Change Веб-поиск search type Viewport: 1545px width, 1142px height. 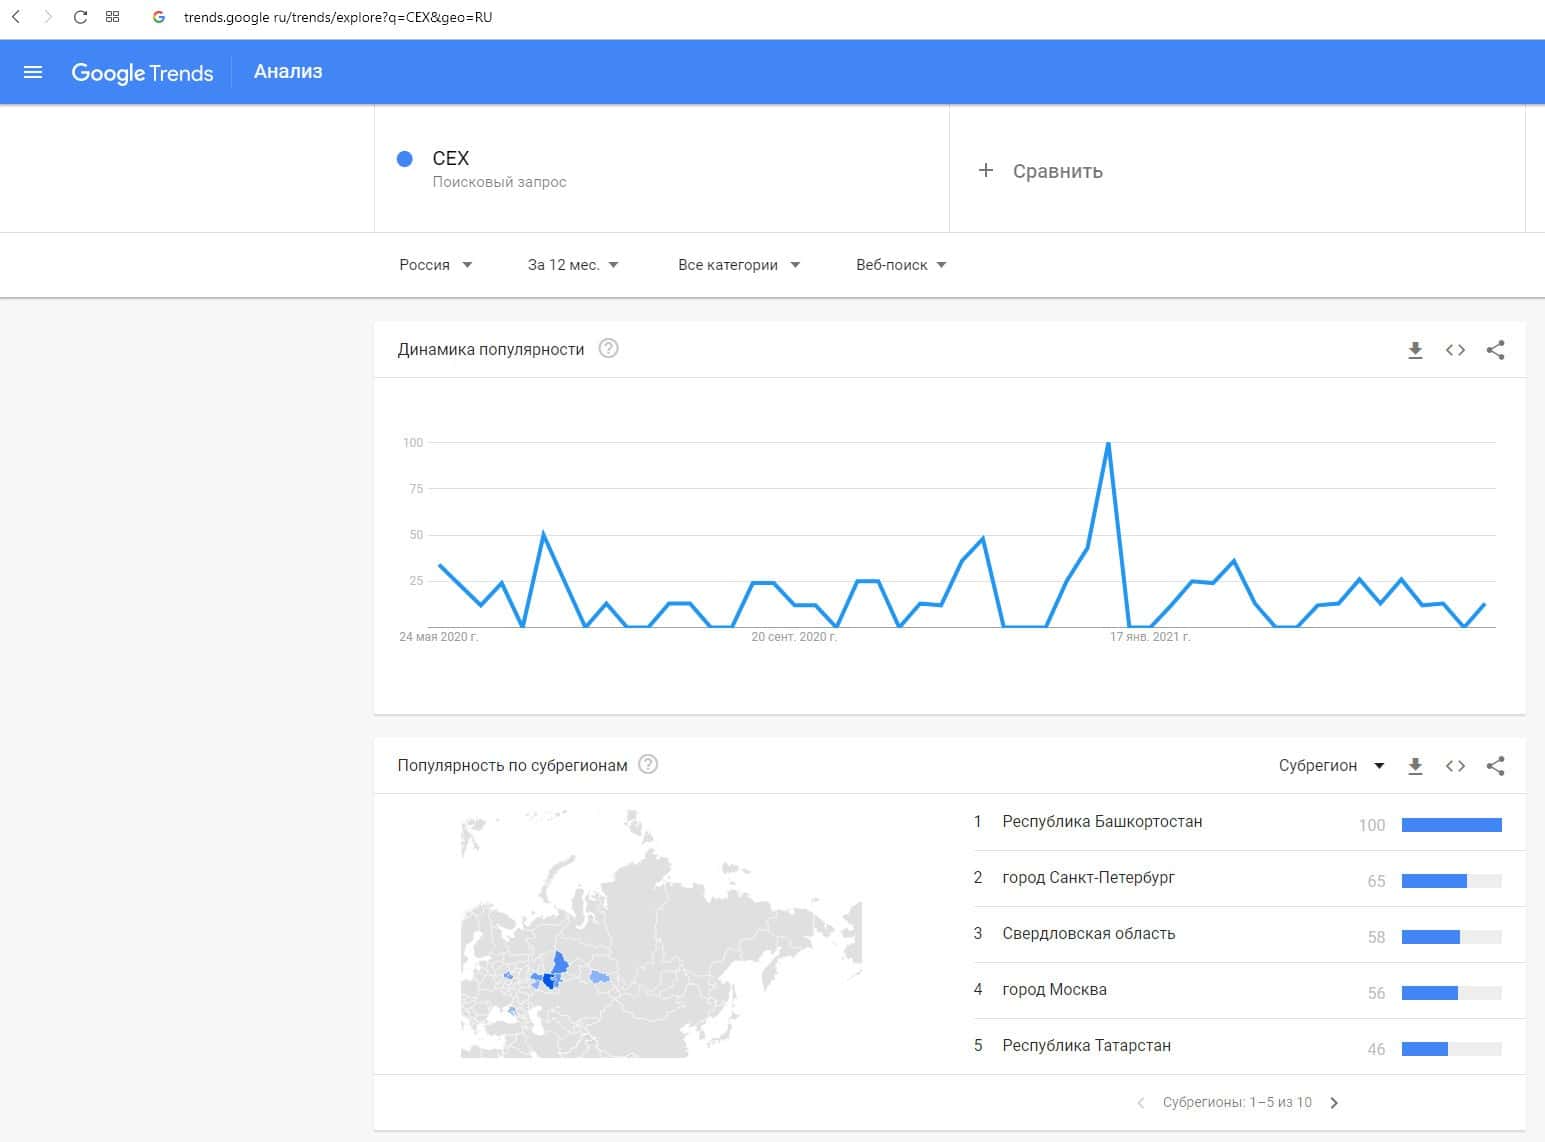(901, 265)
